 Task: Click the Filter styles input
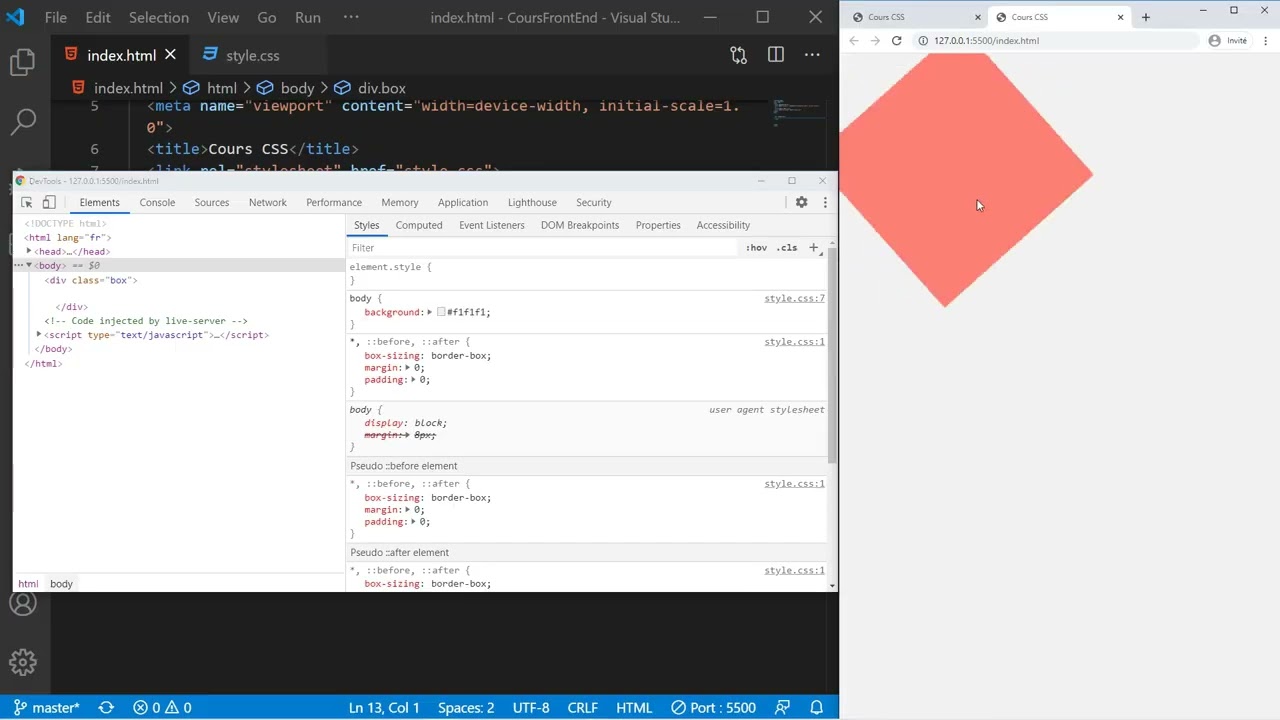pyautogui.click(x=540, y=248)
